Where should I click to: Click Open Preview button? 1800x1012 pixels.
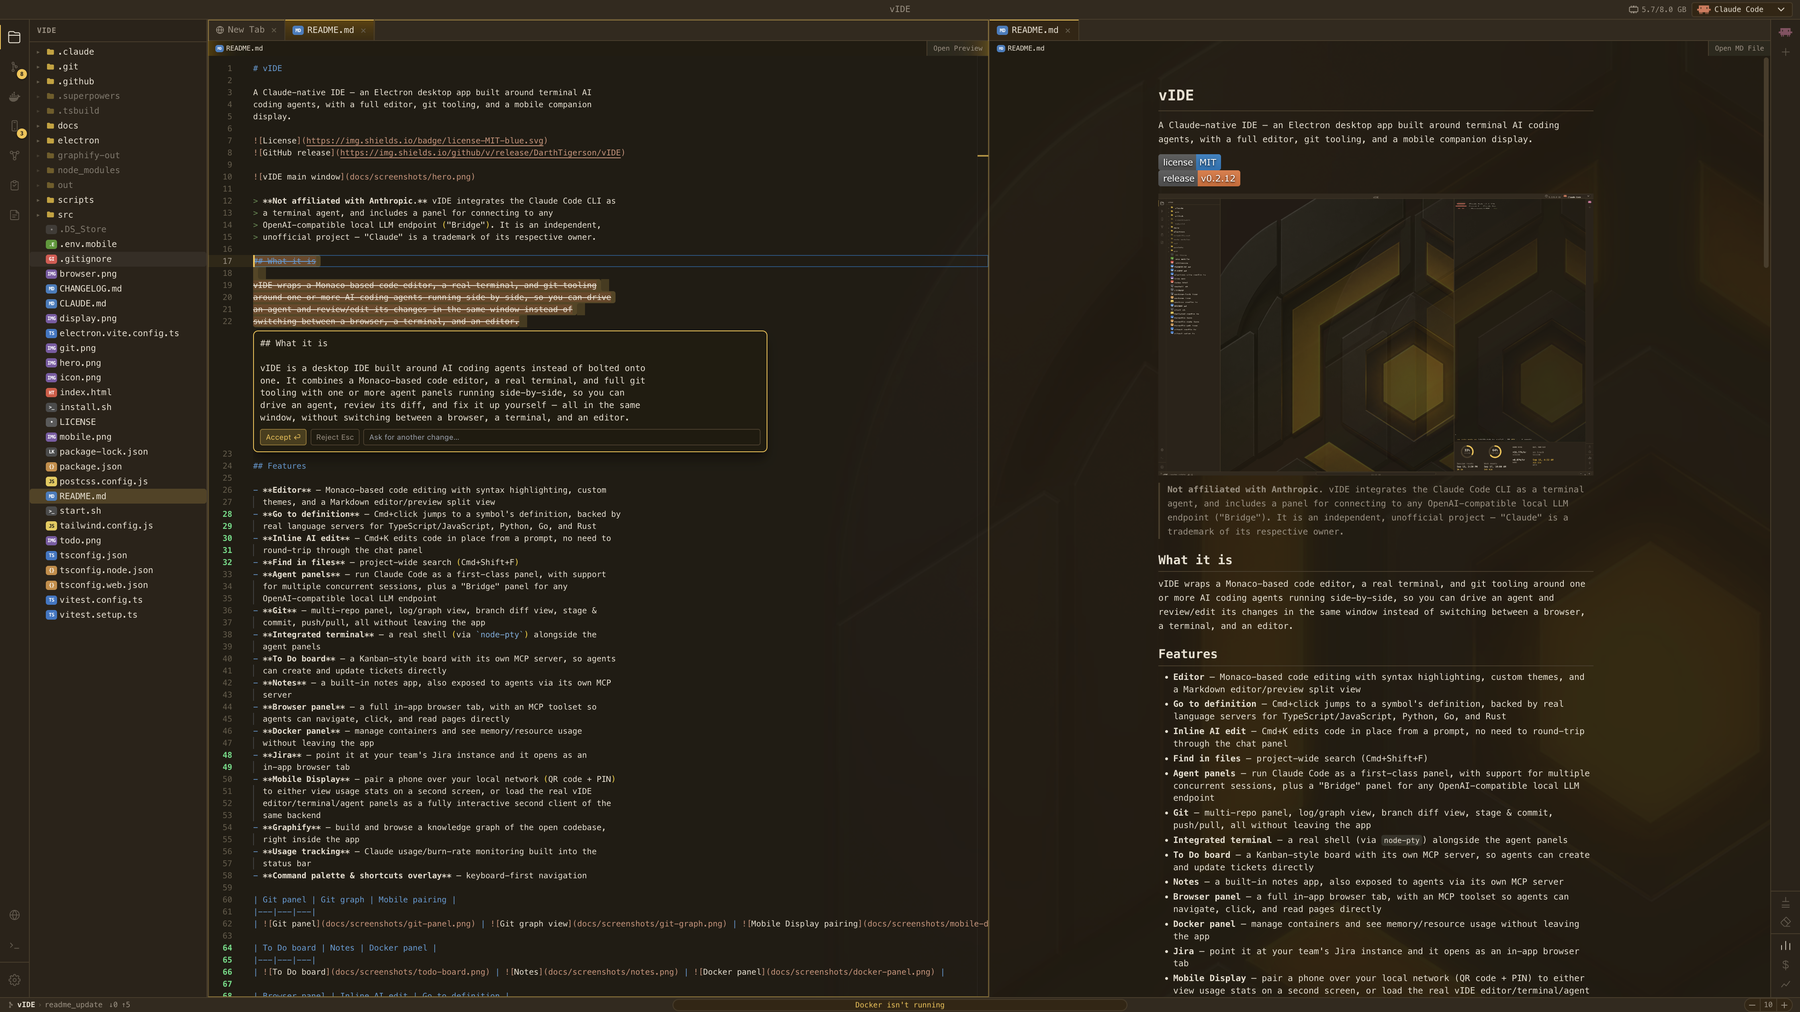coord(957,48)
